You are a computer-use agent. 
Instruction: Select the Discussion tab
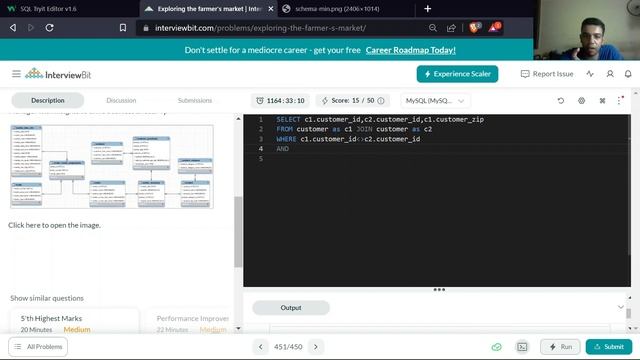121,100
